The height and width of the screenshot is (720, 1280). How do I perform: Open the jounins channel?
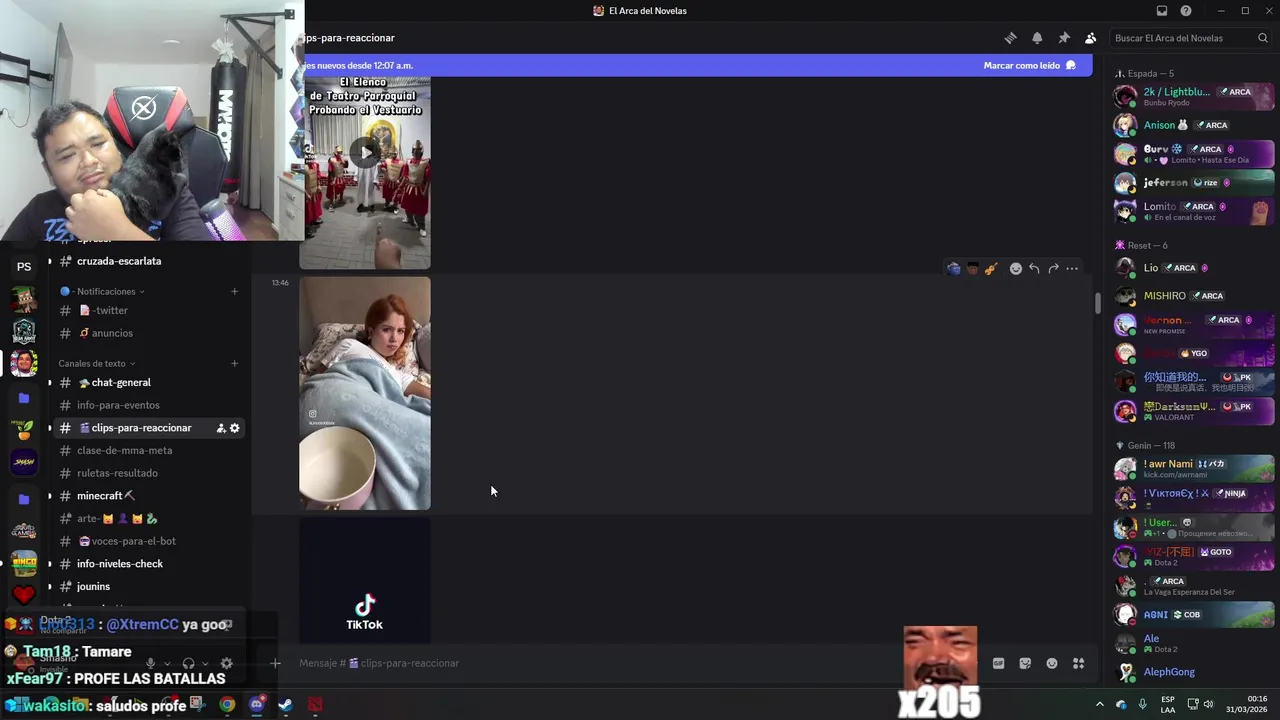[147, 586]
